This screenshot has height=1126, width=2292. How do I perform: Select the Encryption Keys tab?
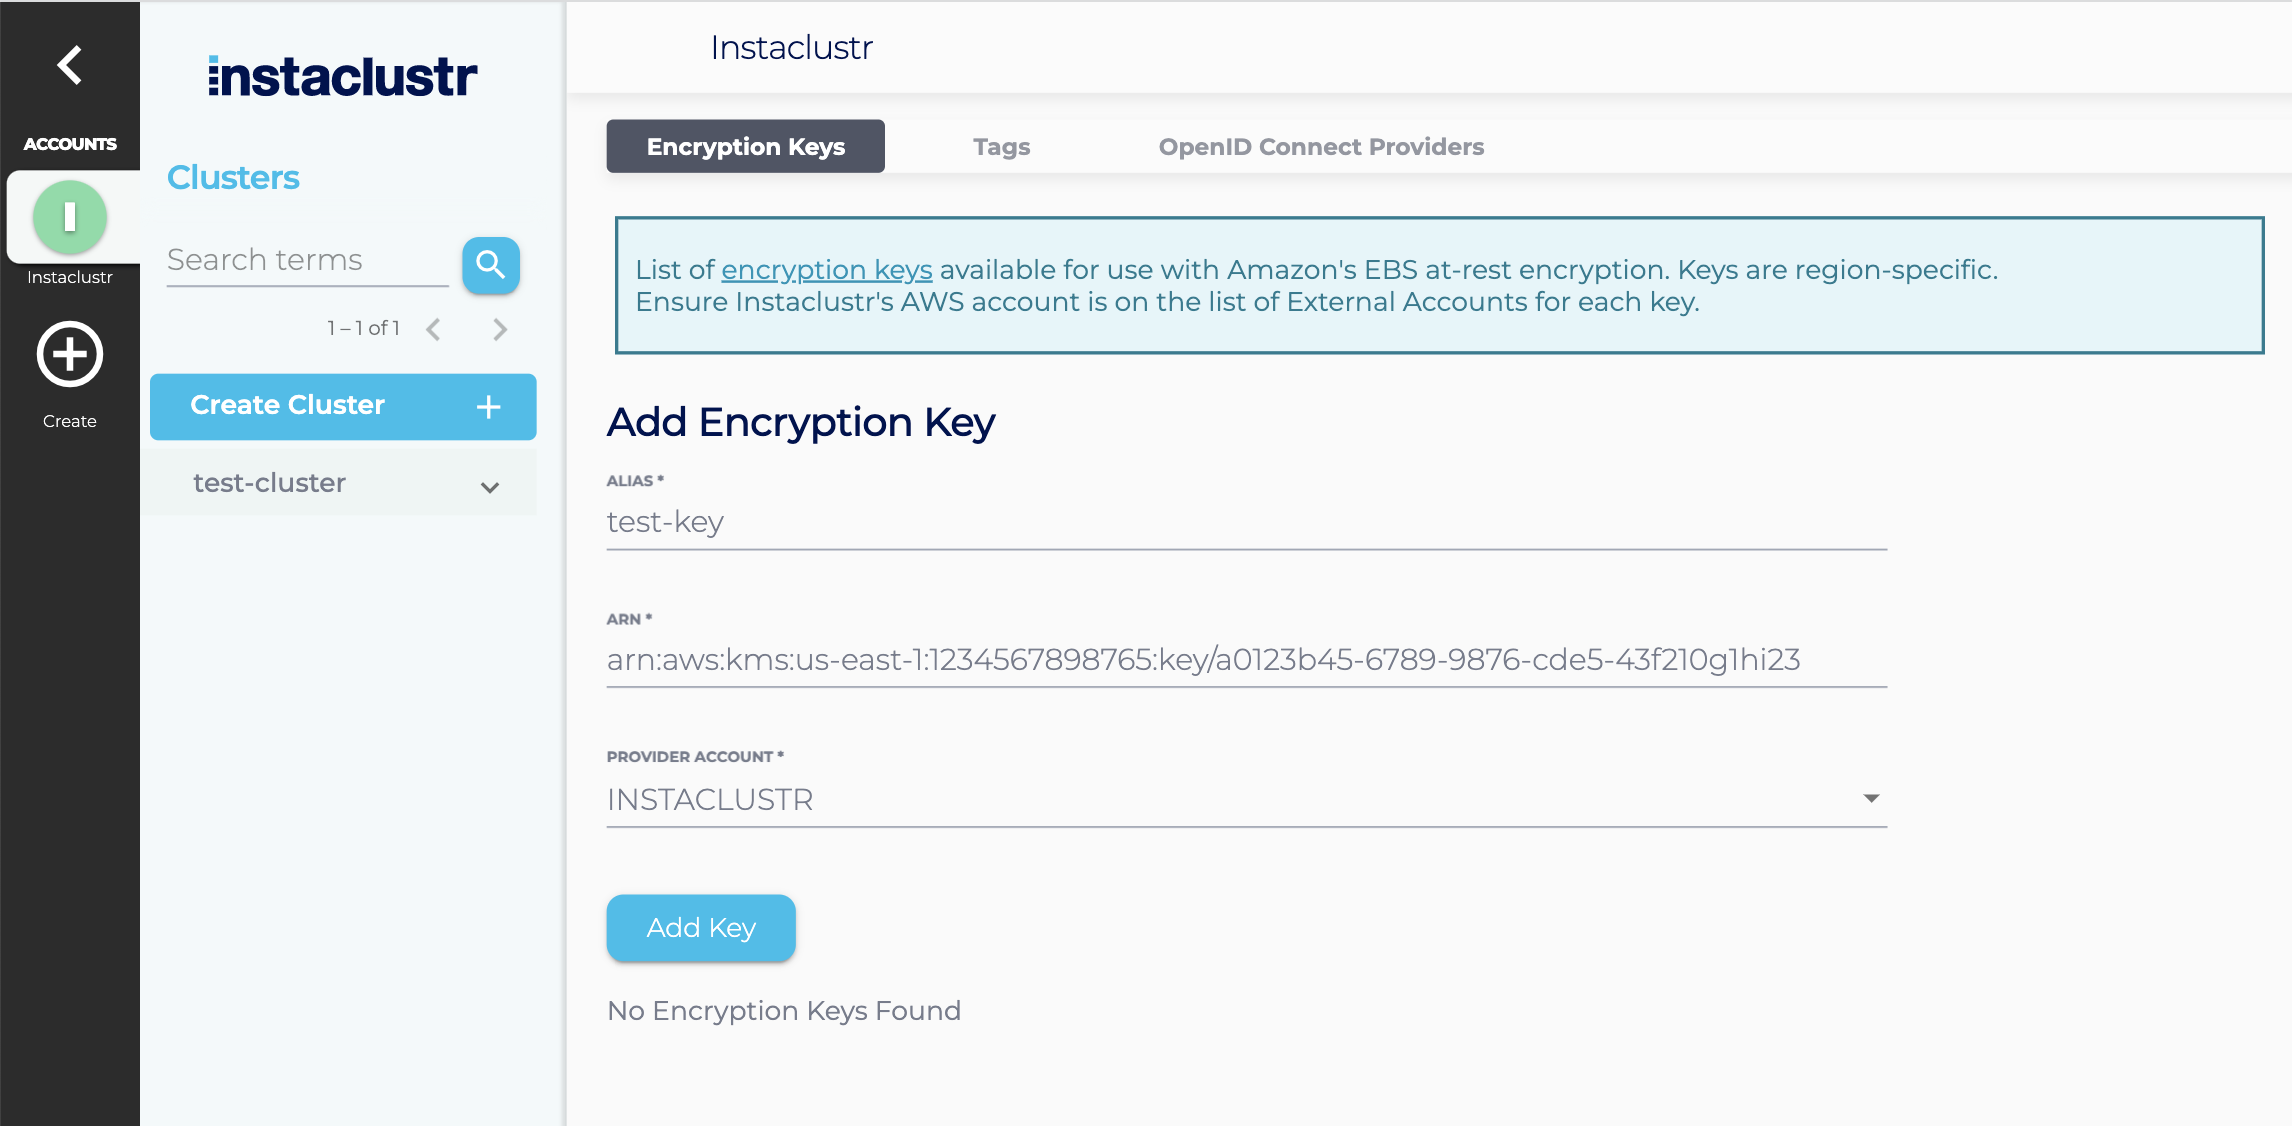click(x=744, y=146)
